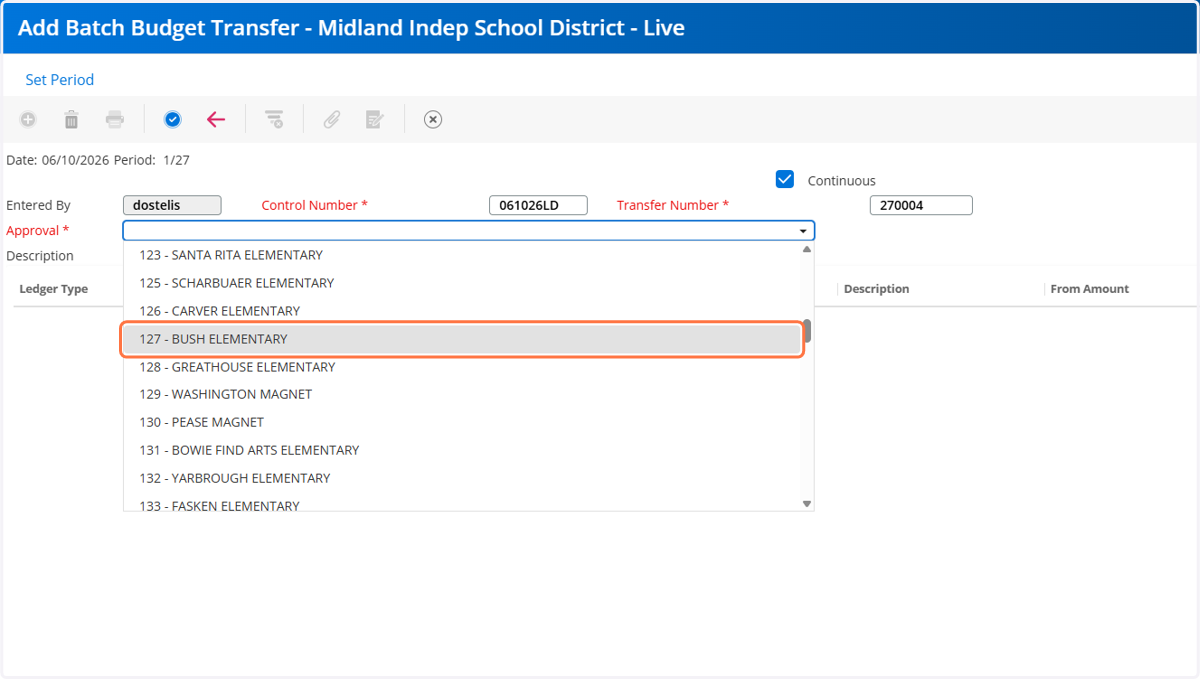Click the dropdown list scroll down arrow
Screen dimensions: 1200x679
(x=807, y=504)
